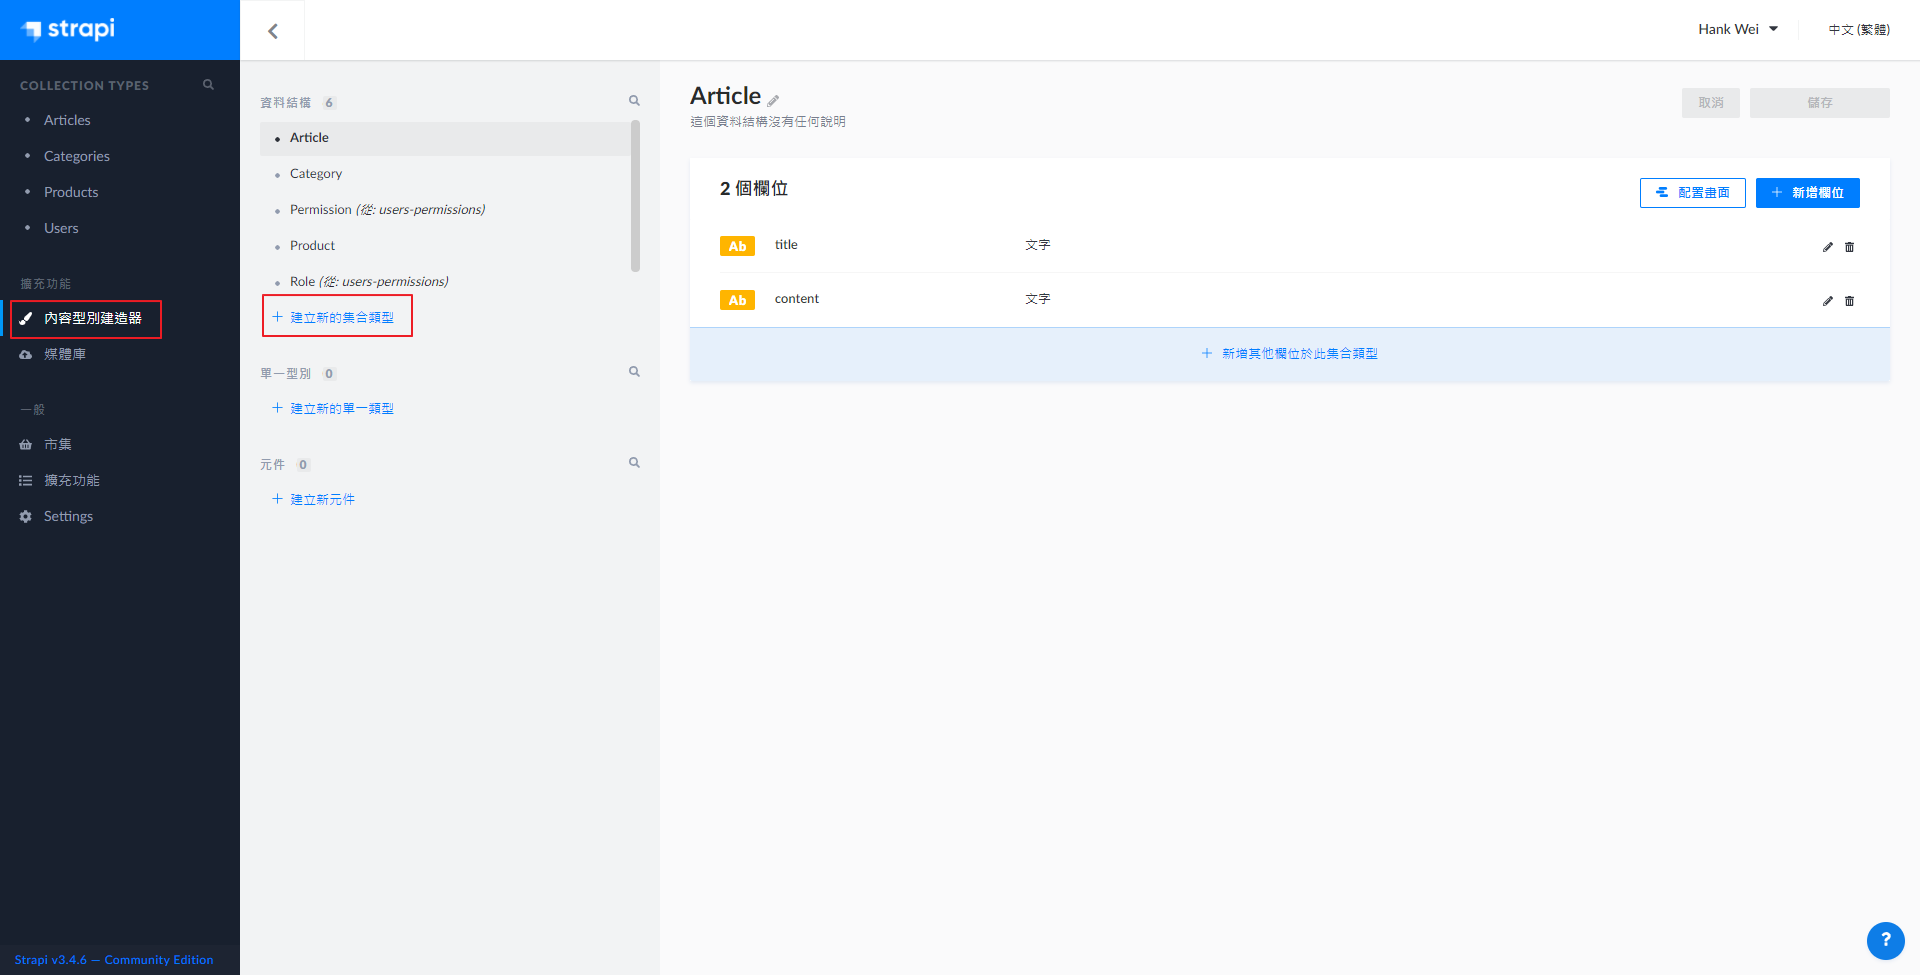The image size is (1920, 975).
Task: Click the 配置畫面 configure view button
Action: pos(1692,193)
